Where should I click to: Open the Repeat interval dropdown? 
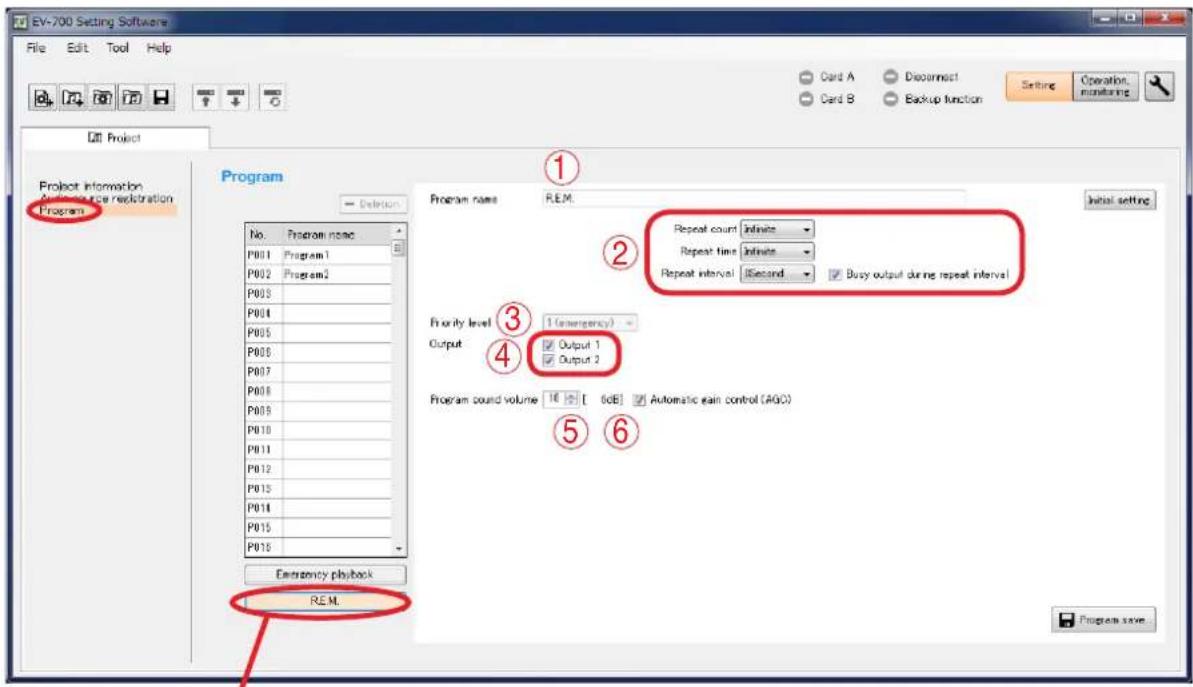tap(777, 273)
